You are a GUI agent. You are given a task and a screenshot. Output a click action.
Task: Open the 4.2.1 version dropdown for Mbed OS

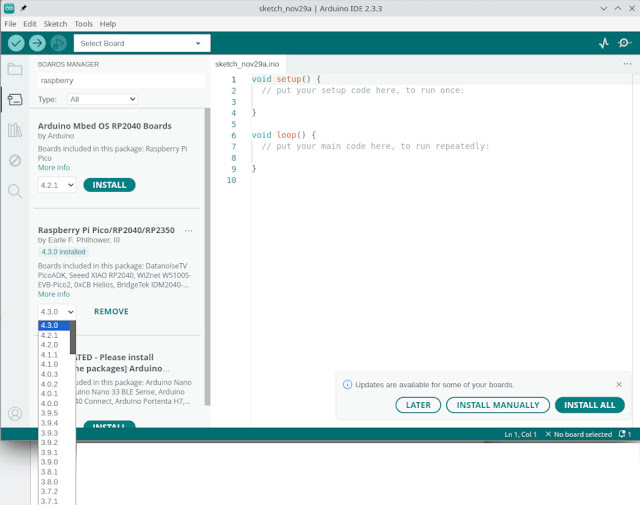[x=57, y=185]
